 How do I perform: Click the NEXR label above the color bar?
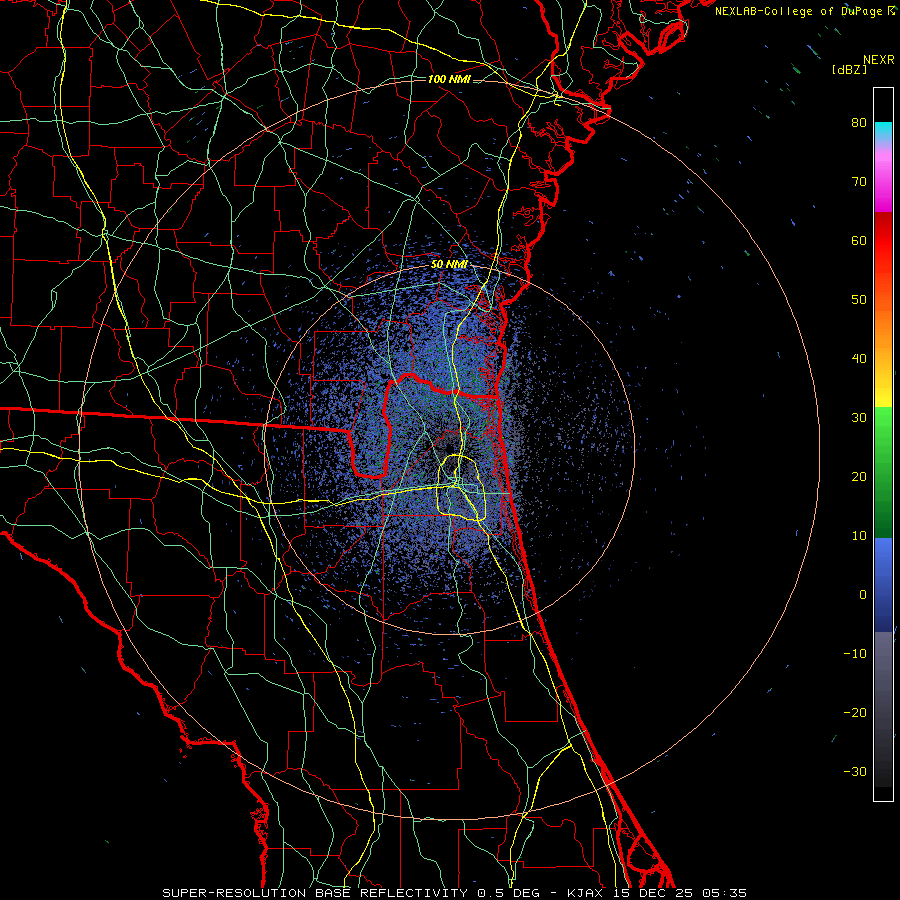coord(879,60)
